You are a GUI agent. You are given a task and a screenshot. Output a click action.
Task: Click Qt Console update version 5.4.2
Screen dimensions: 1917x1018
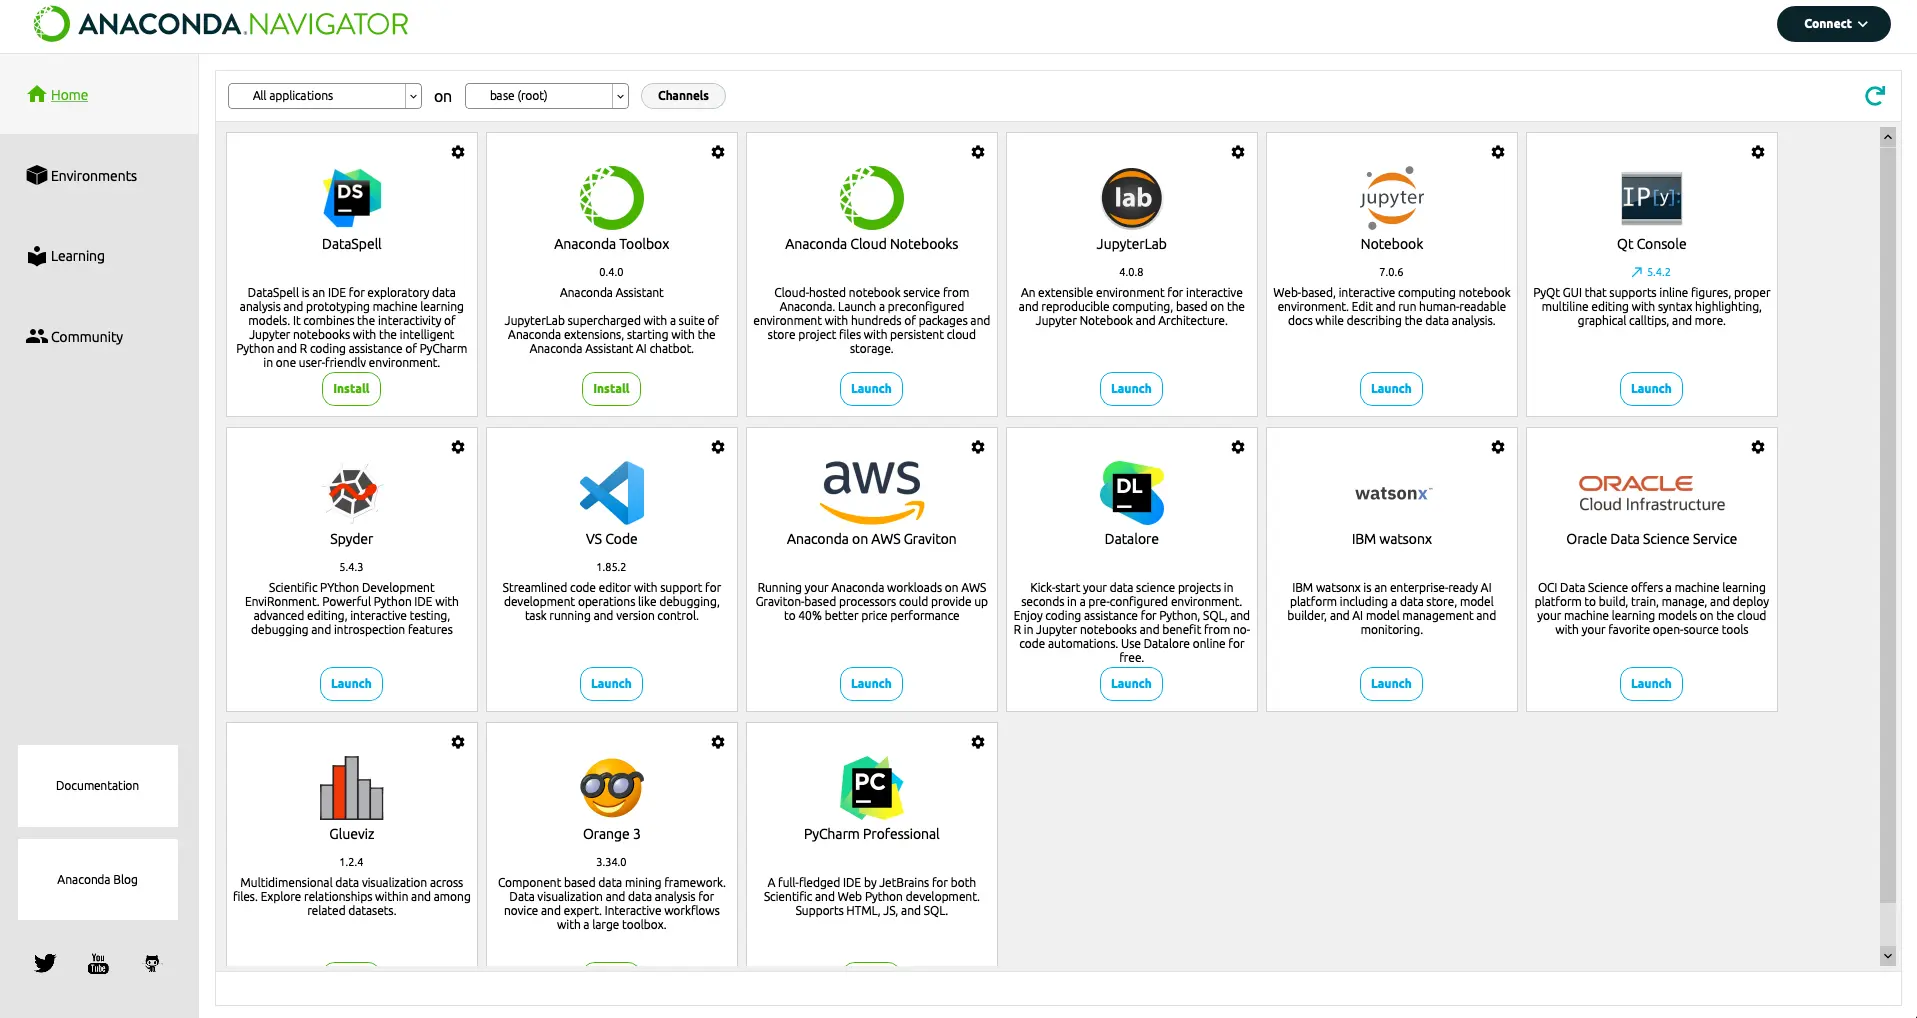(x=1651, y=272)
